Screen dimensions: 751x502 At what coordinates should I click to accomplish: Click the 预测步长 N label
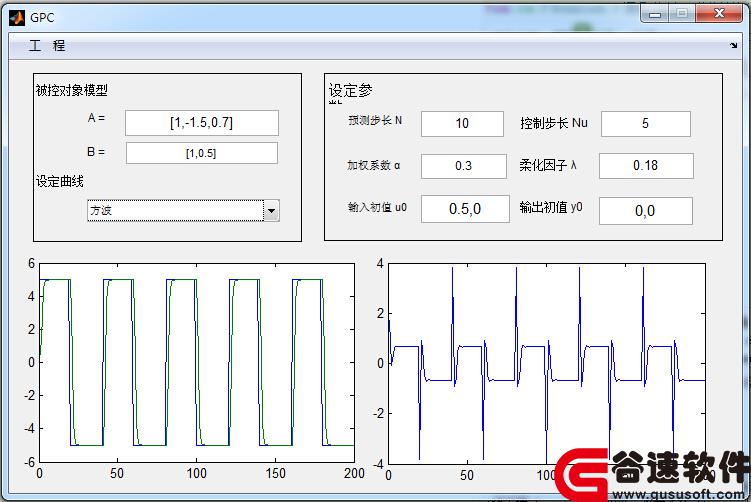click(x=375, y=120)
